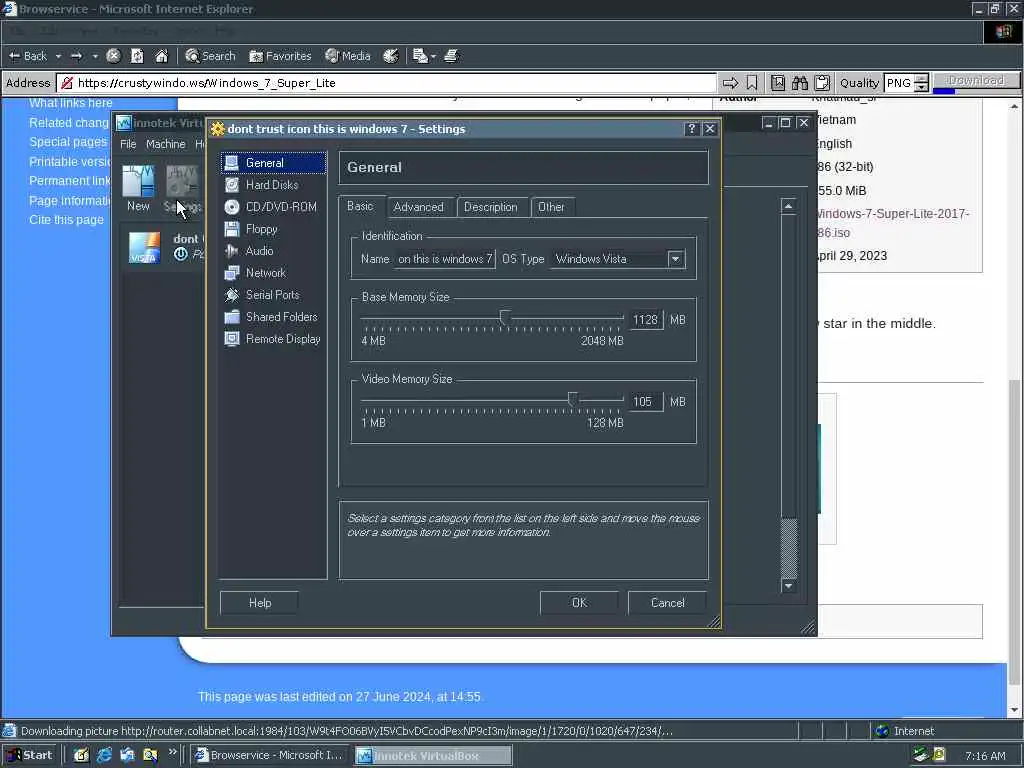Click the bookmarks page icon in toolbar
Viewport: 1024px width, 768px height.
click(x=778, y=83)
